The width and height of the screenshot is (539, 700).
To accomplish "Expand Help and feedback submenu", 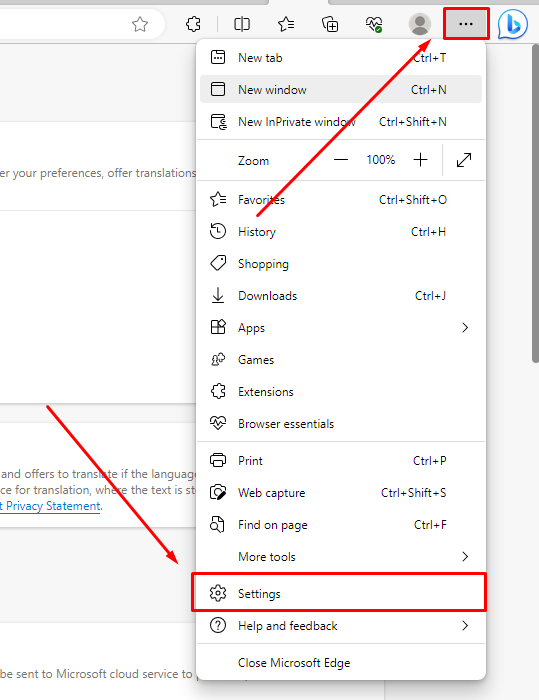I will pyautogui.click(x=341, y=625).
